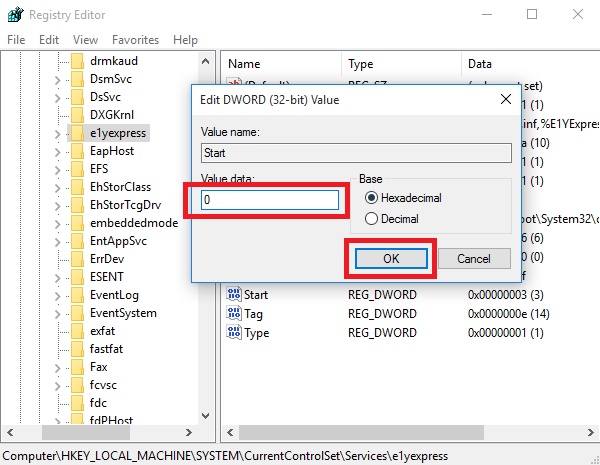Cancel the Edit DWORD dialog
Viewport: 600px width, 465px height.
(x=474, y=259)
